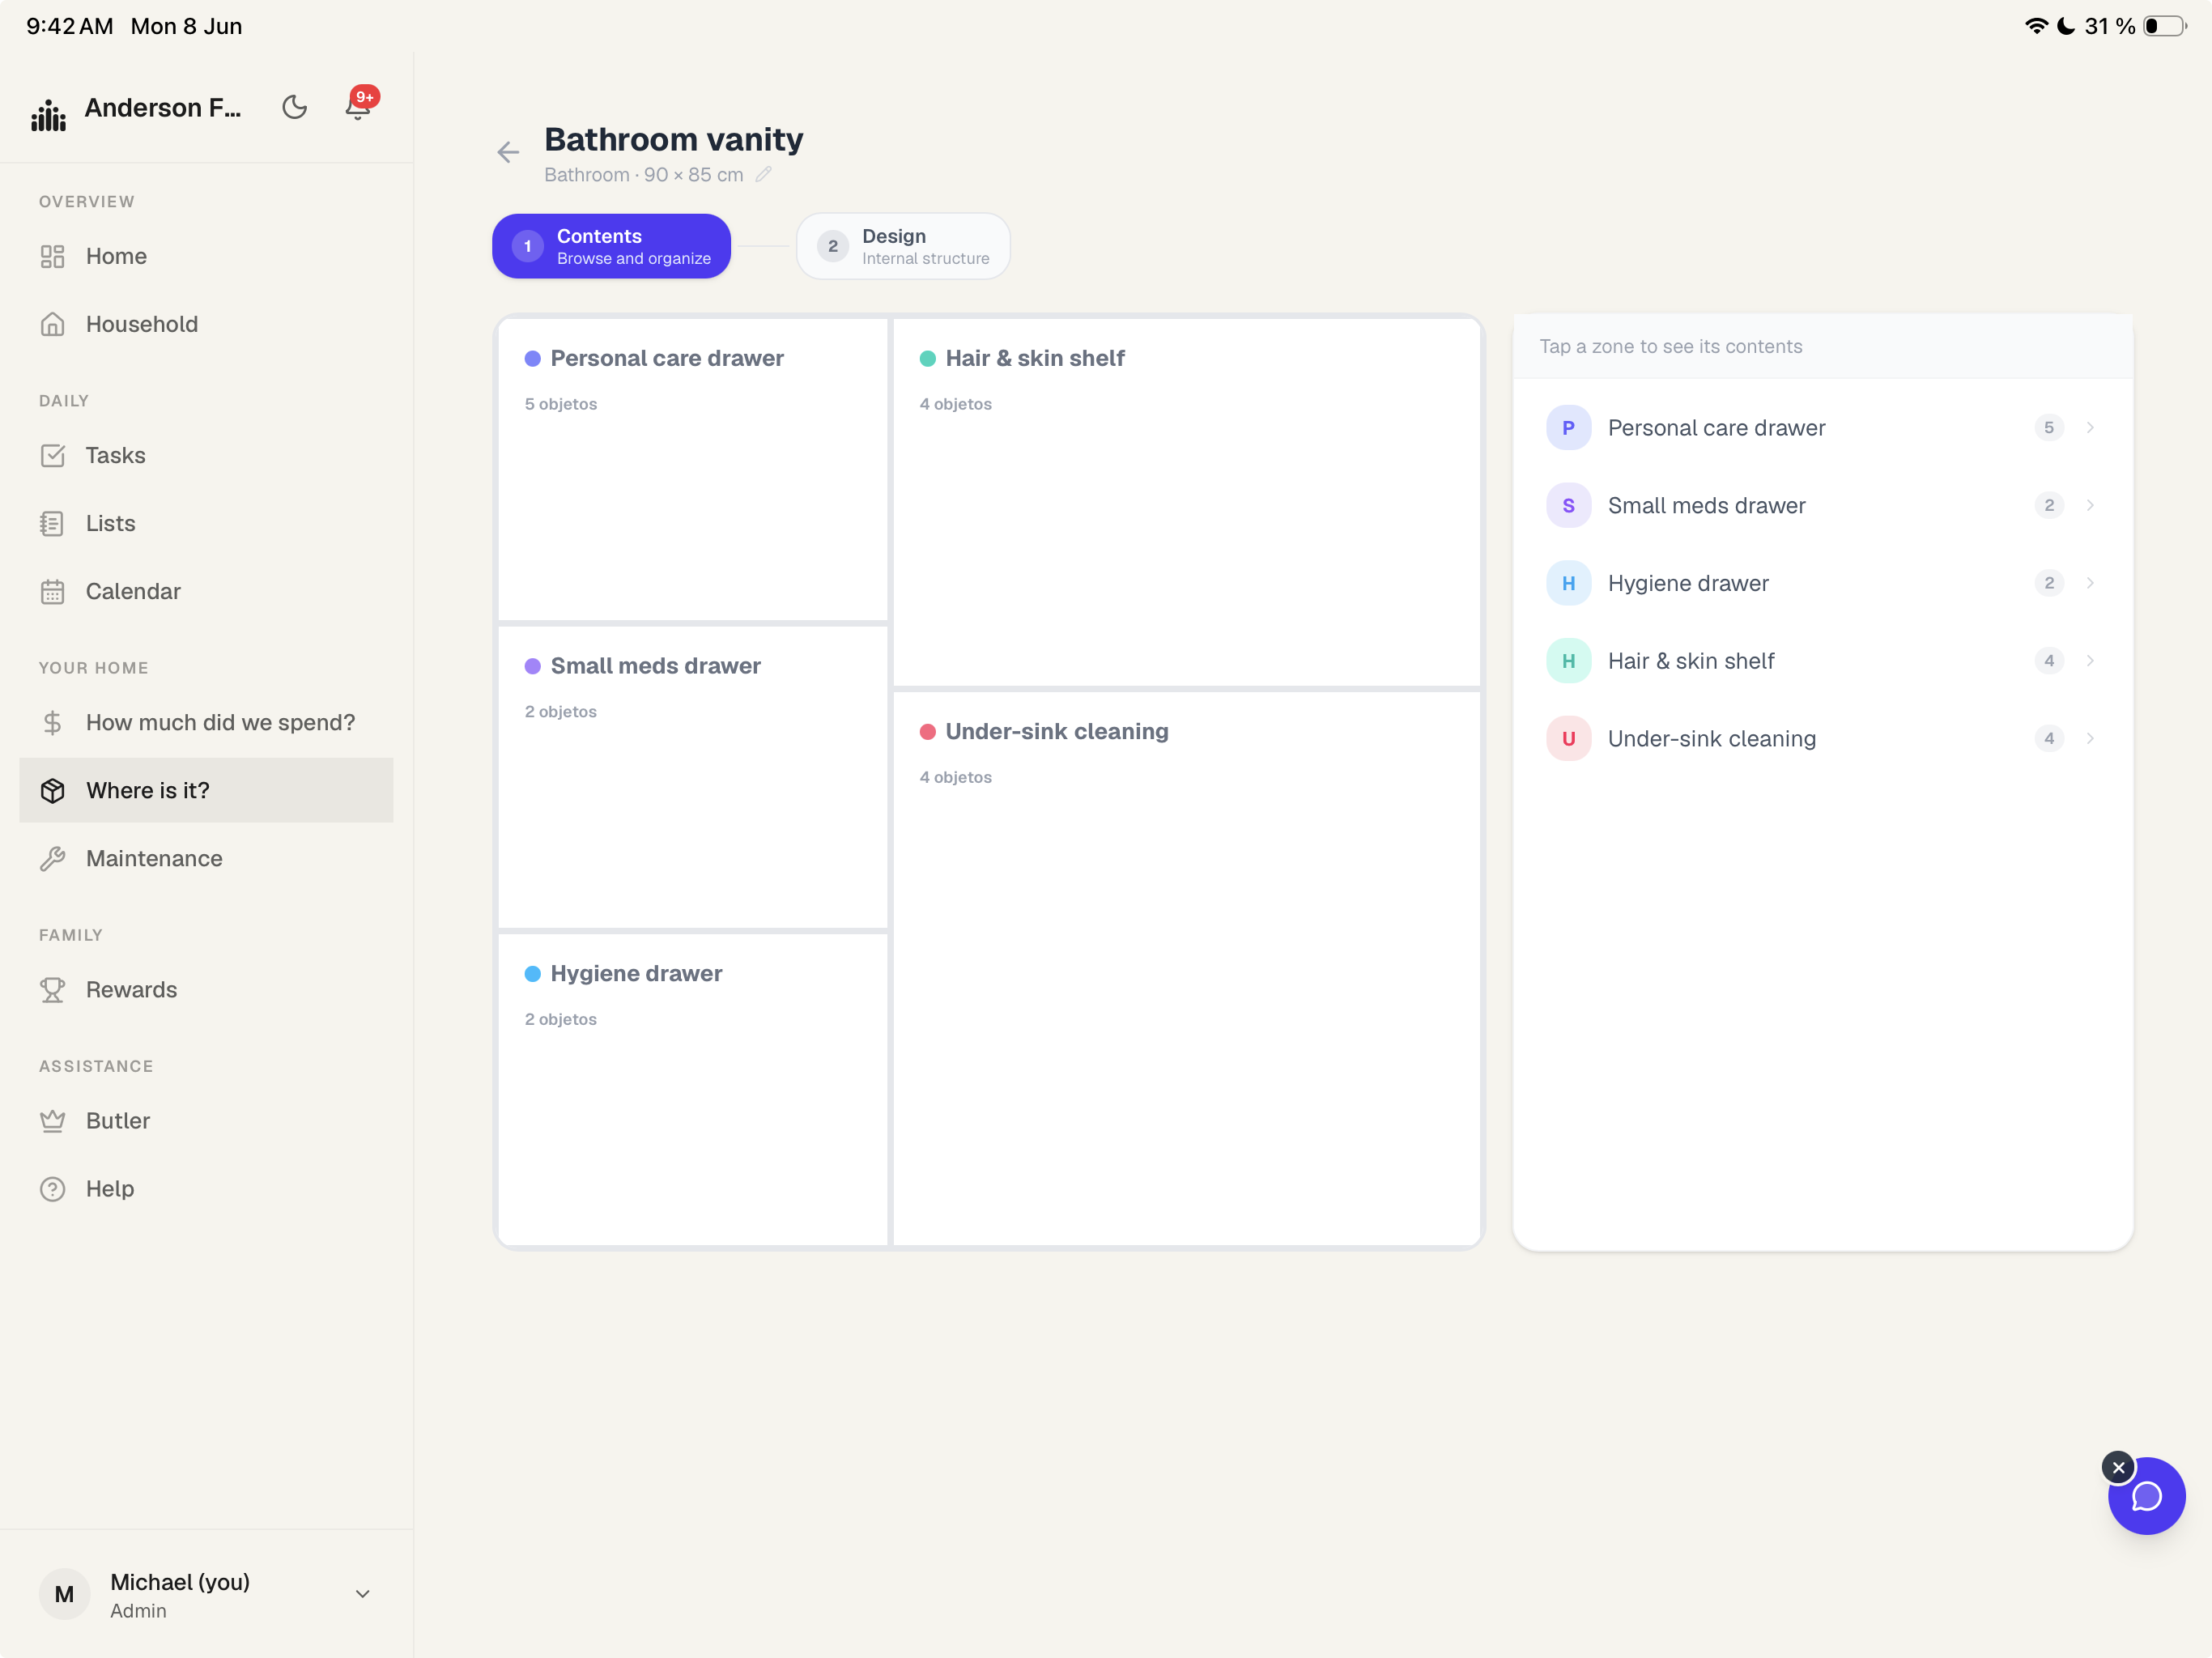The image size is (2212, 1658).
Task: Toggle dark mode with moon icon
Action: 294,107
